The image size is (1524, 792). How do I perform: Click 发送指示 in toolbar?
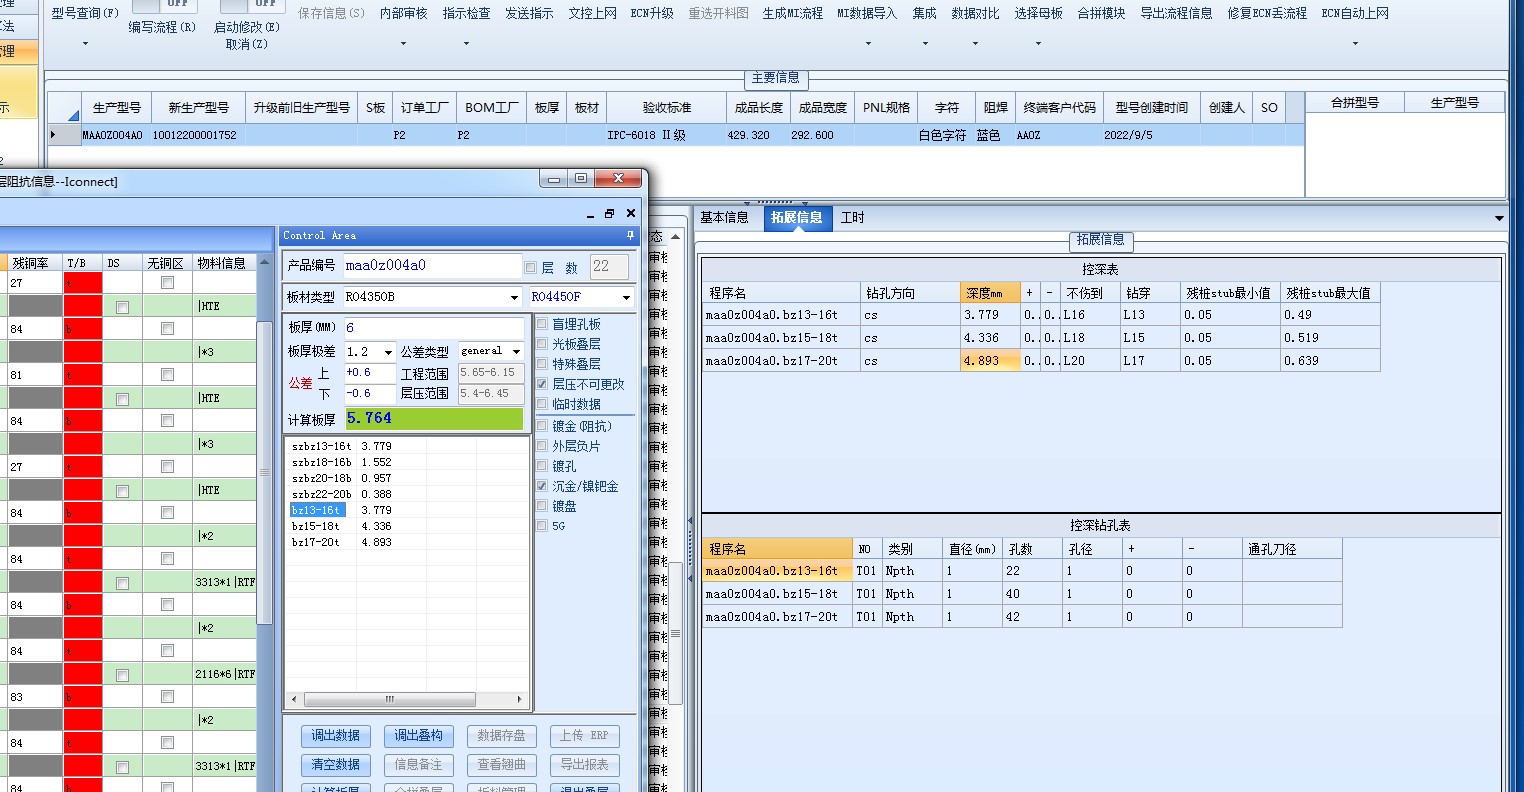pos(529,14)
